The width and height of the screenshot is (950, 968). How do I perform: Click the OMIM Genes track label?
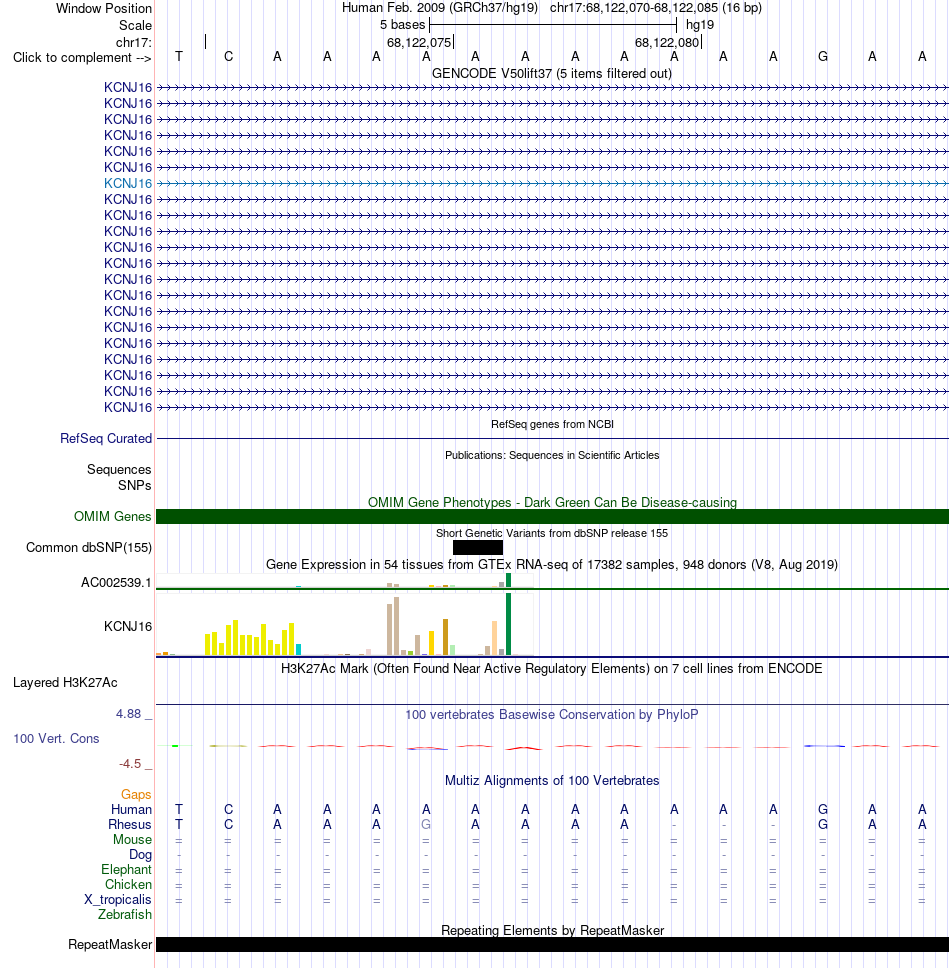click(112, 516)
